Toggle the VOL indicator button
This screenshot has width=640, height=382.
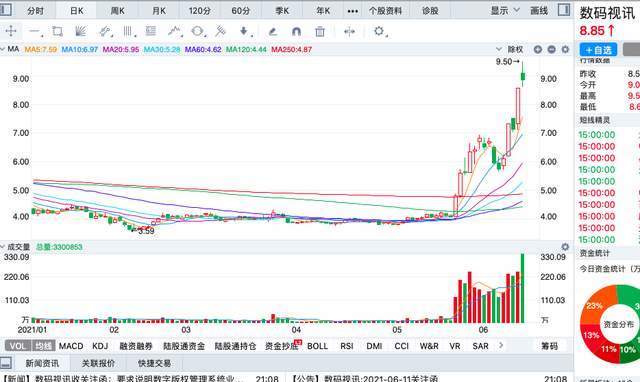[x=17, y=346]
